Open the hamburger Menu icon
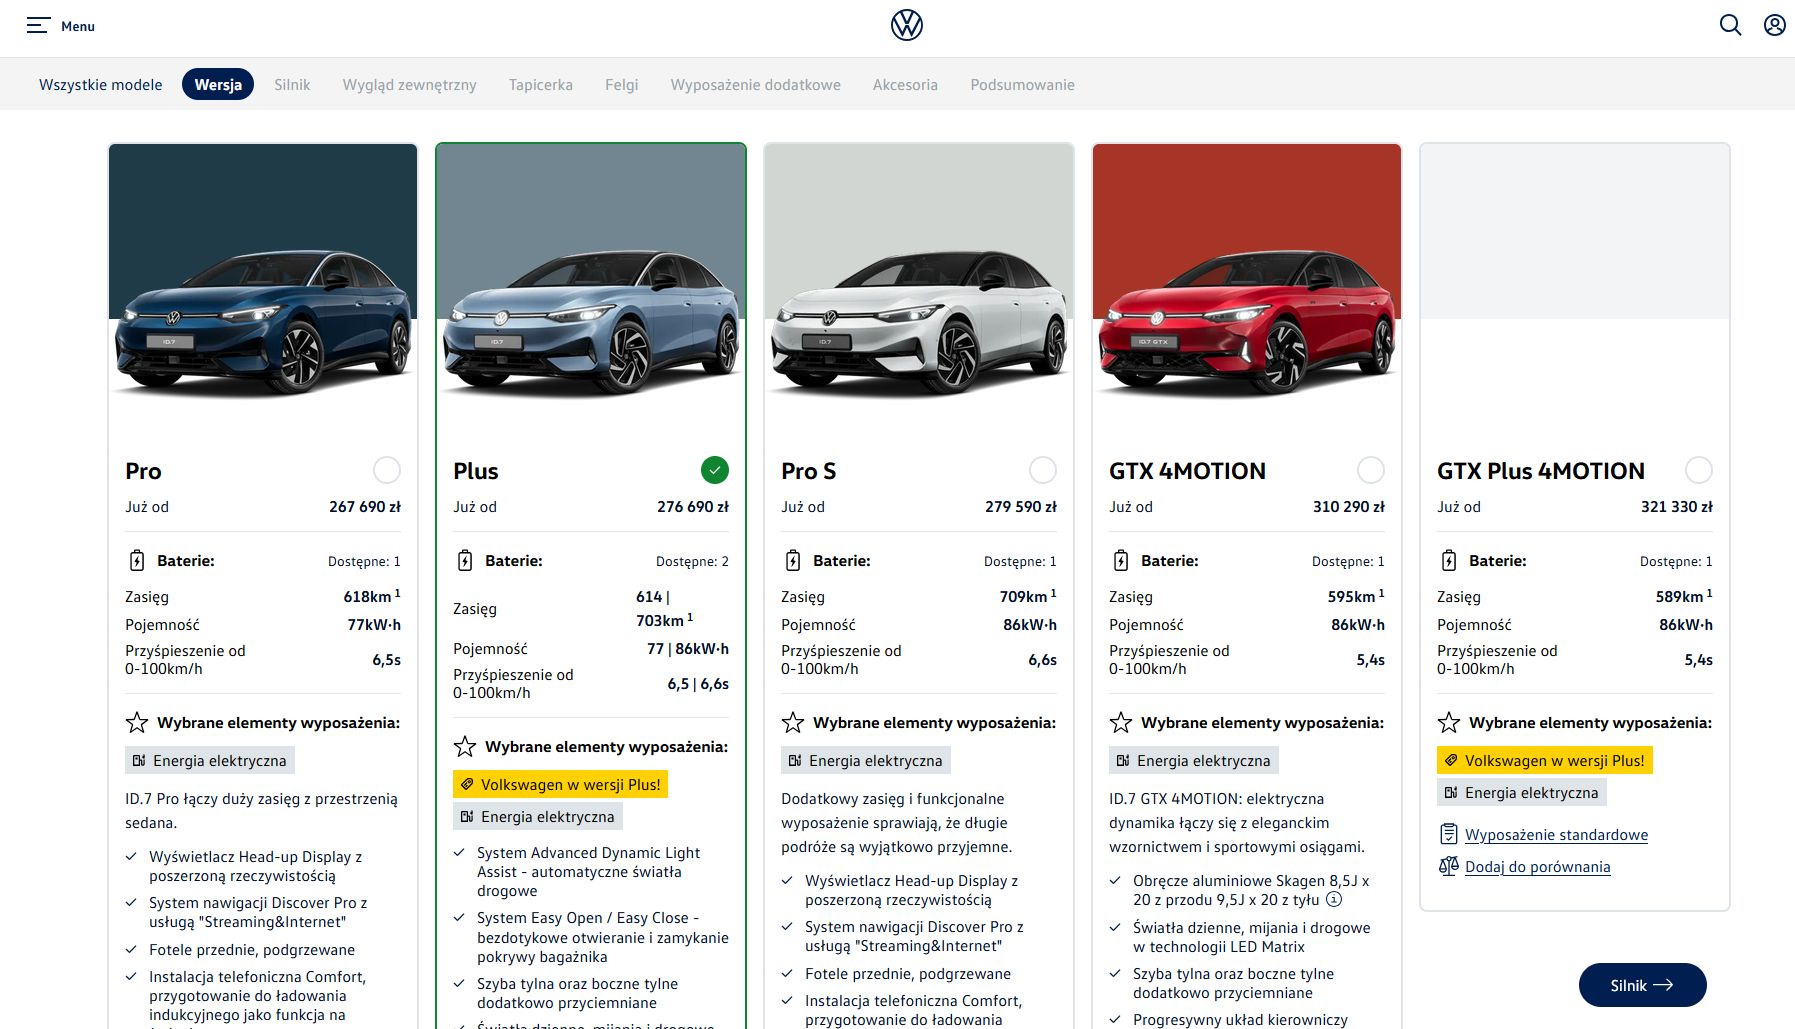Image resolution: width=1795 pixels, height=1029 pixels. click(x=38, y=26)
